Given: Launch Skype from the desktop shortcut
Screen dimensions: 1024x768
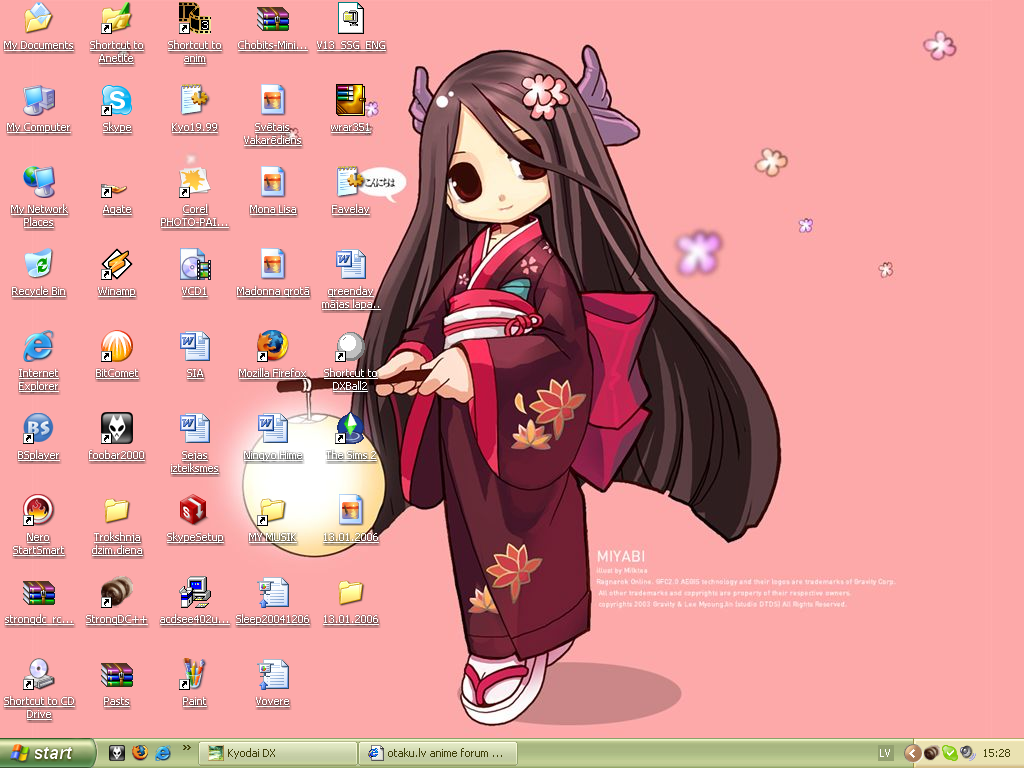Looking at the screenshot, I should [117, 101].
